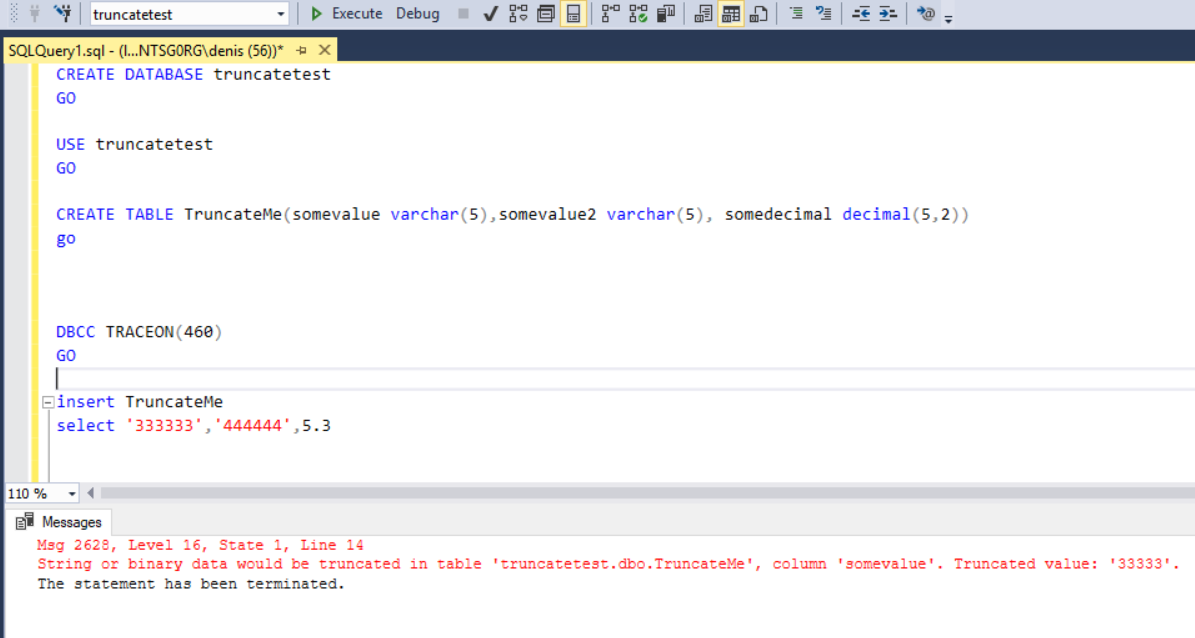Click the Execute button
Screen dimensions: 1195x638
[348, 13]
